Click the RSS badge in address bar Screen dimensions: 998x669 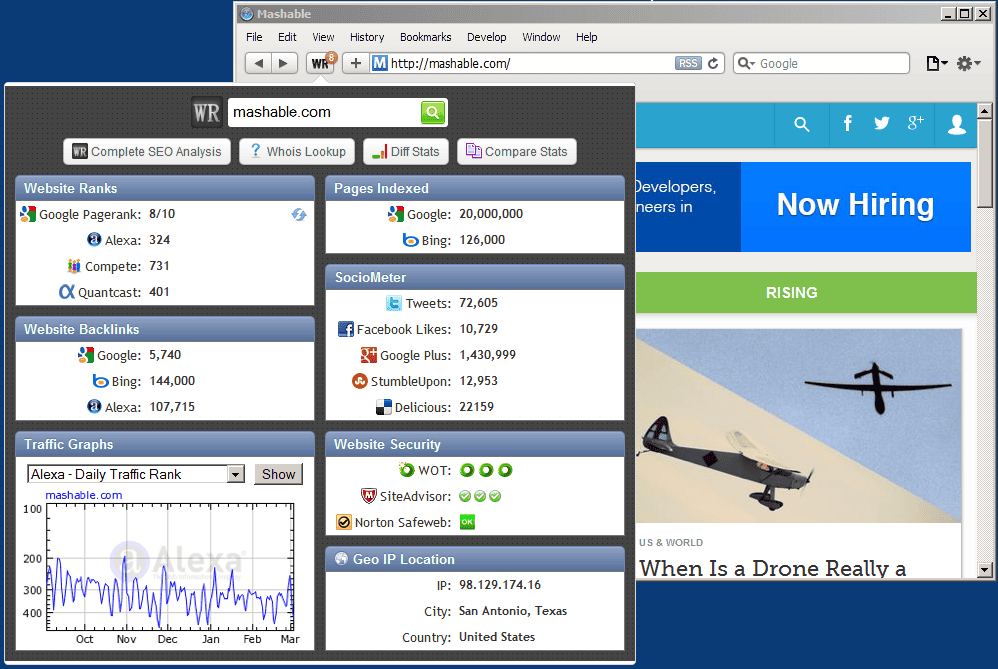click(688, 63)
